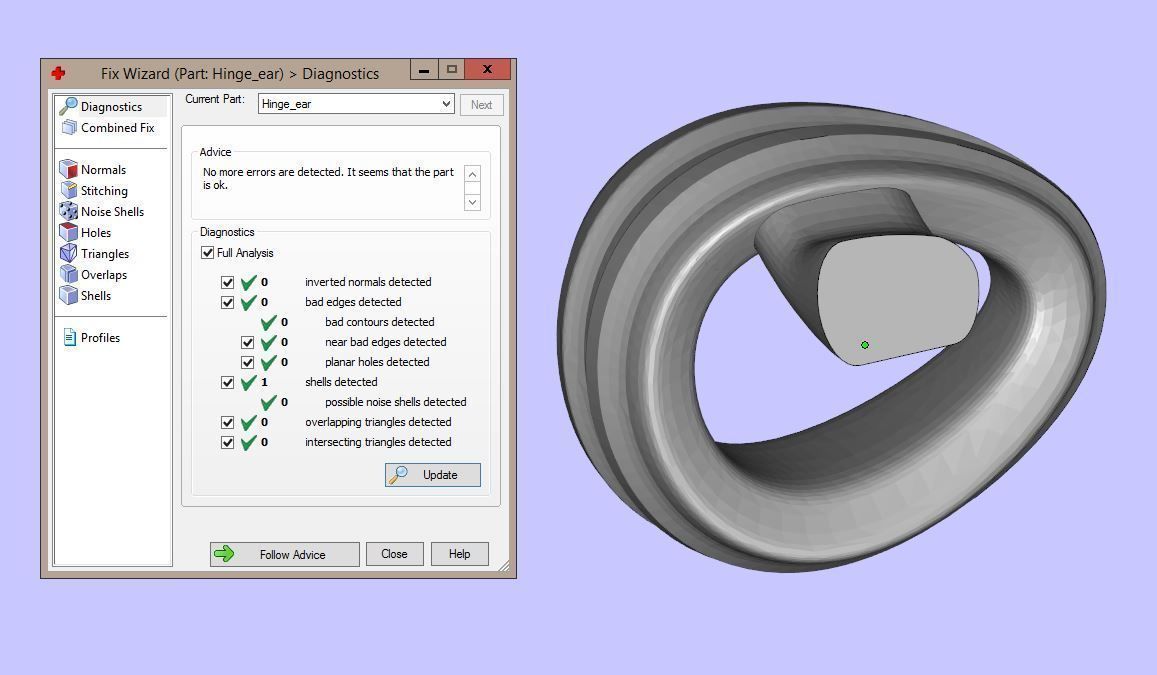The image size is (1157, 675).
Task: Select the Triangles fix icon
Action: (x=68, y=254)
